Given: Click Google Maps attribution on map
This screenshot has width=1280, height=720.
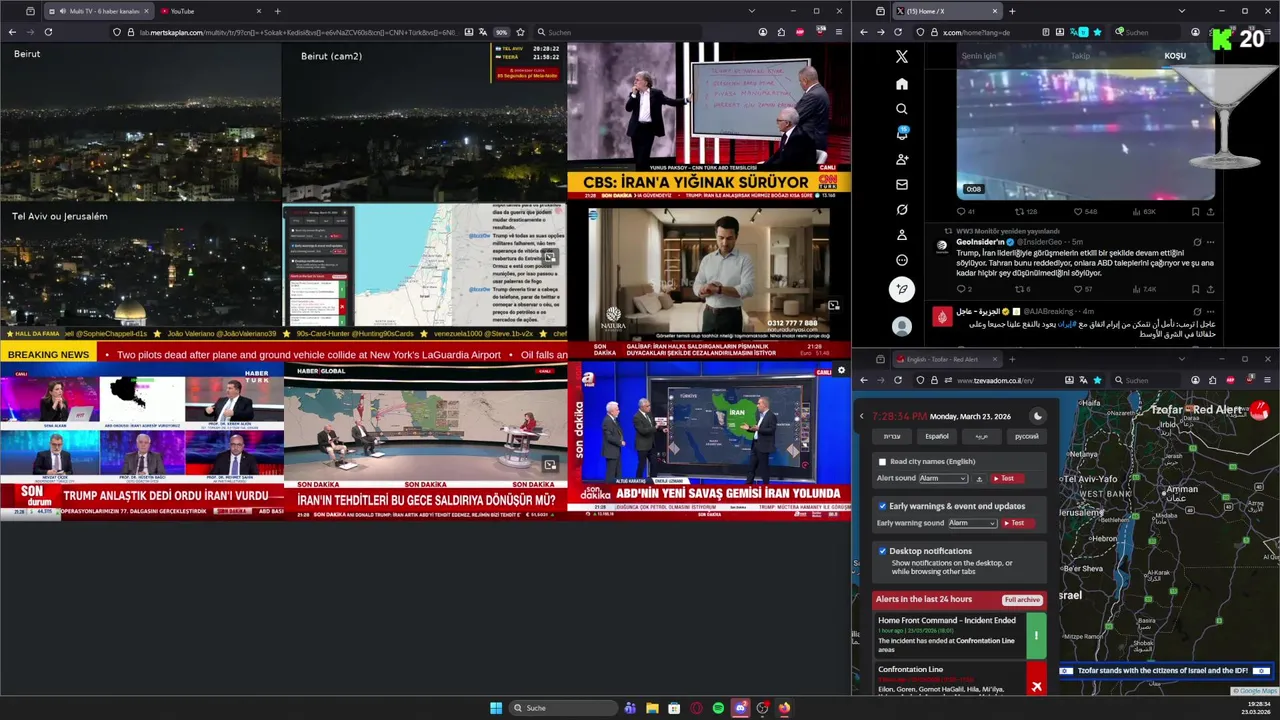Looking at the screenshot, I should [x=1255, y=691].
